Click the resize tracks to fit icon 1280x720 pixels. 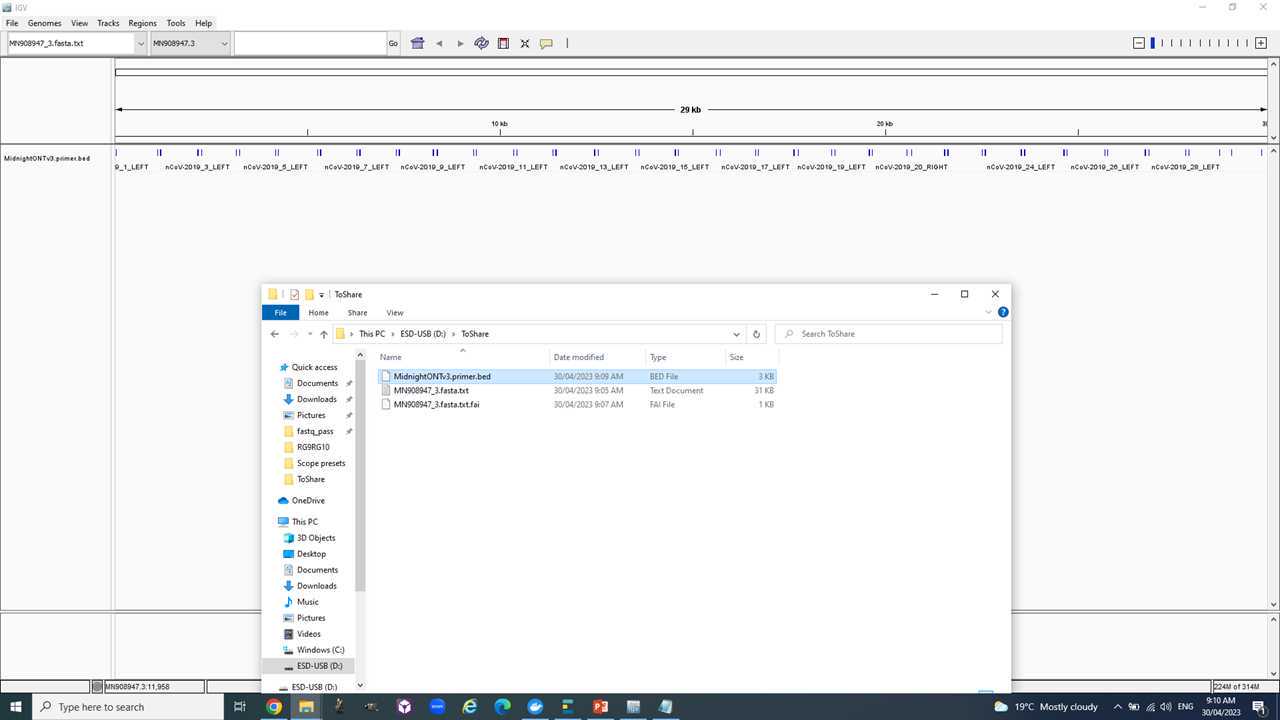(x=524, y=43)
